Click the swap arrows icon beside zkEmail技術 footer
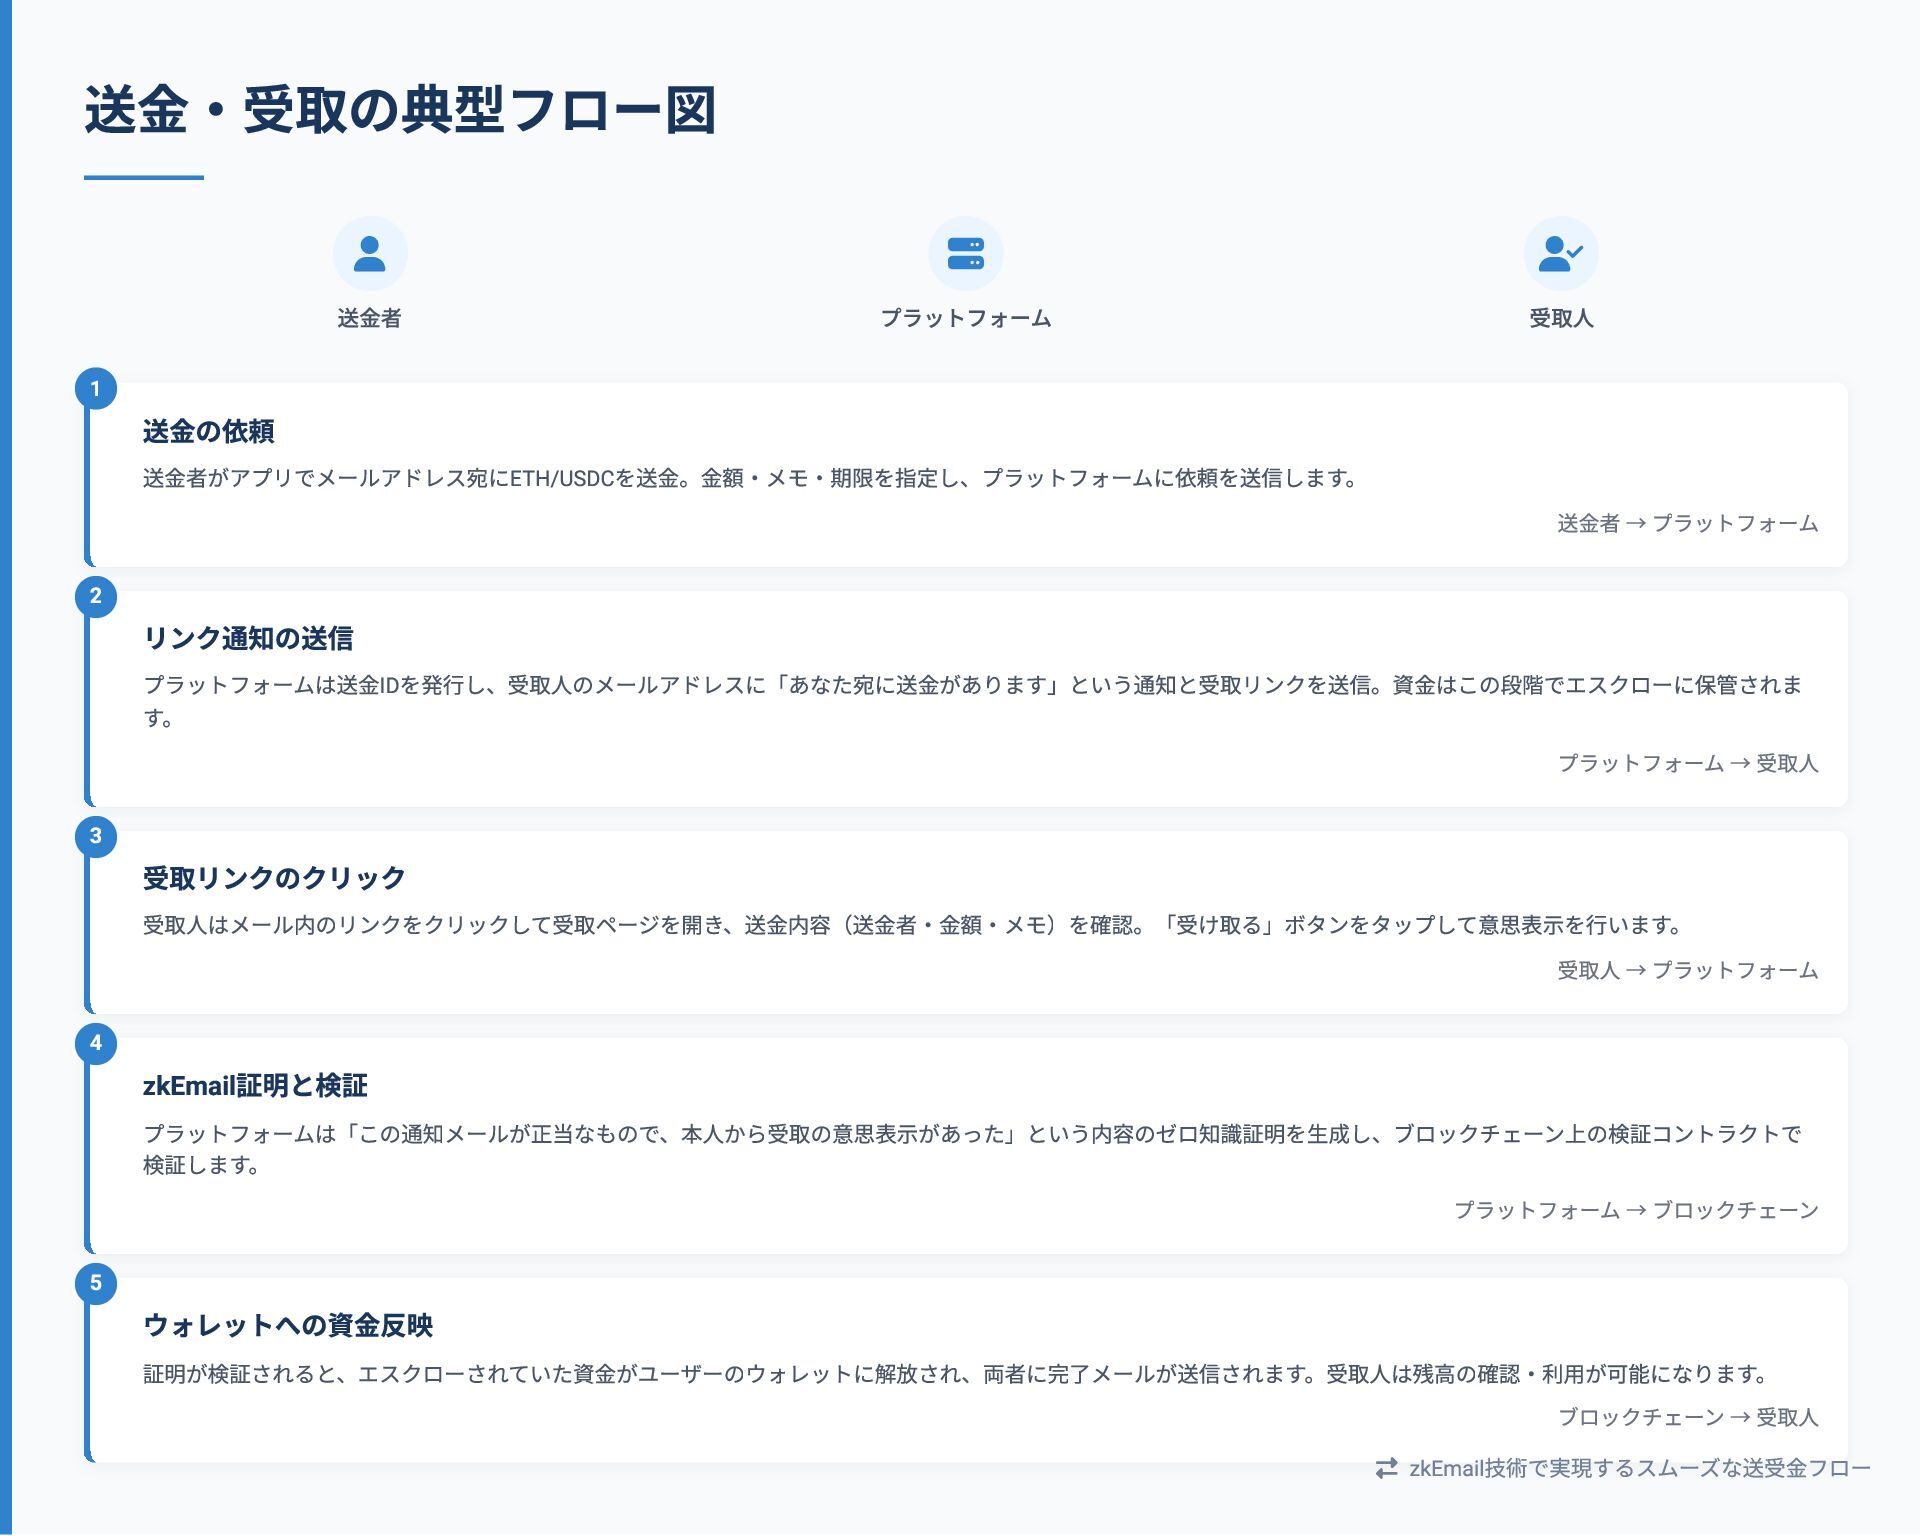This screenshot has width=1920, height=1536. coord(1386,1468)
